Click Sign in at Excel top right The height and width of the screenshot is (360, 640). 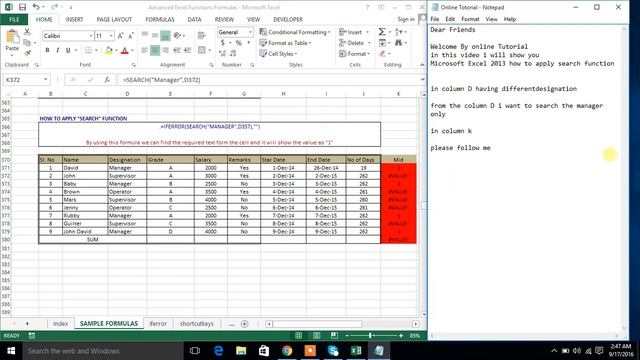click(x=406, y=19)
